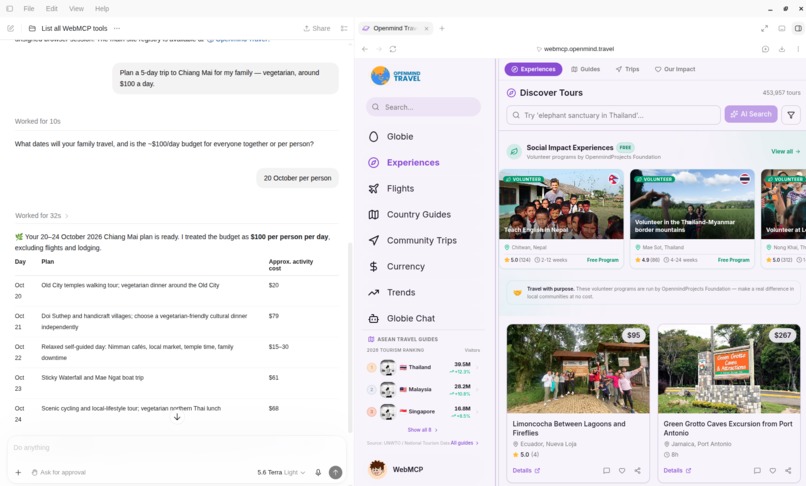
Task: Open Country Guides in the sidebar
Action: [409, 214]
